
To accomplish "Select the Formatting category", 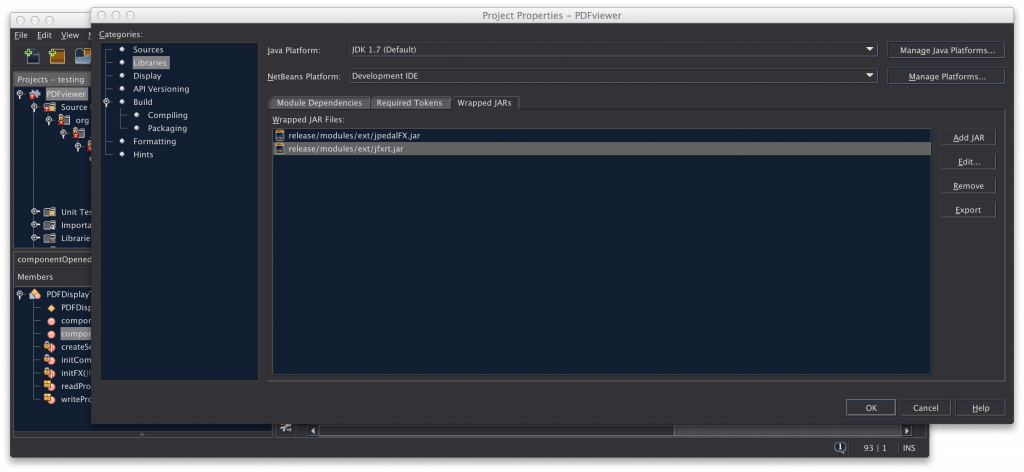I will pos(154,141).
